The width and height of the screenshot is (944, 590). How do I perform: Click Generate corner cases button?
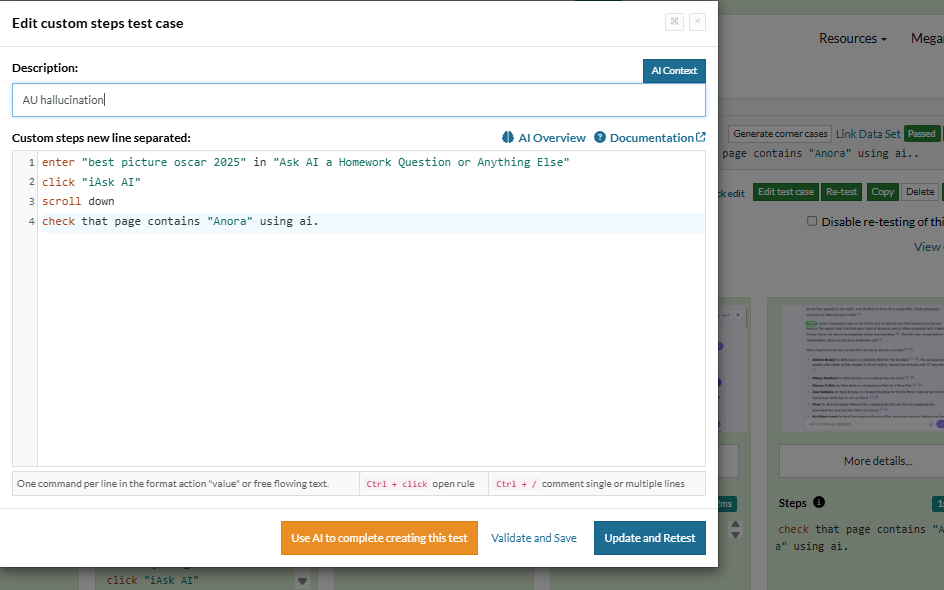[780, 134]
